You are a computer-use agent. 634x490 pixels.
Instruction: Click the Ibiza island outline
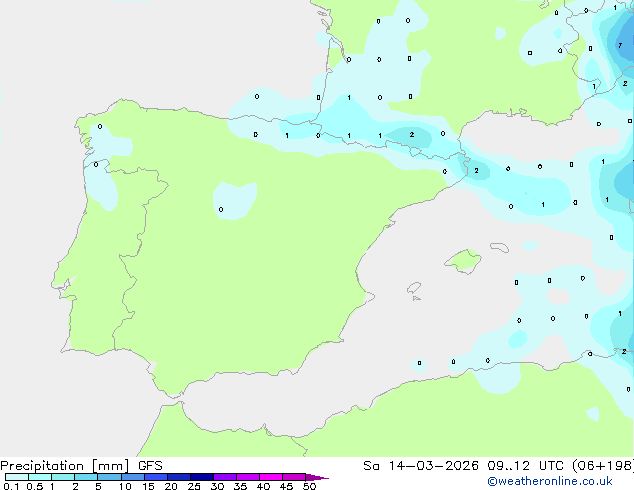pos(414,288)
